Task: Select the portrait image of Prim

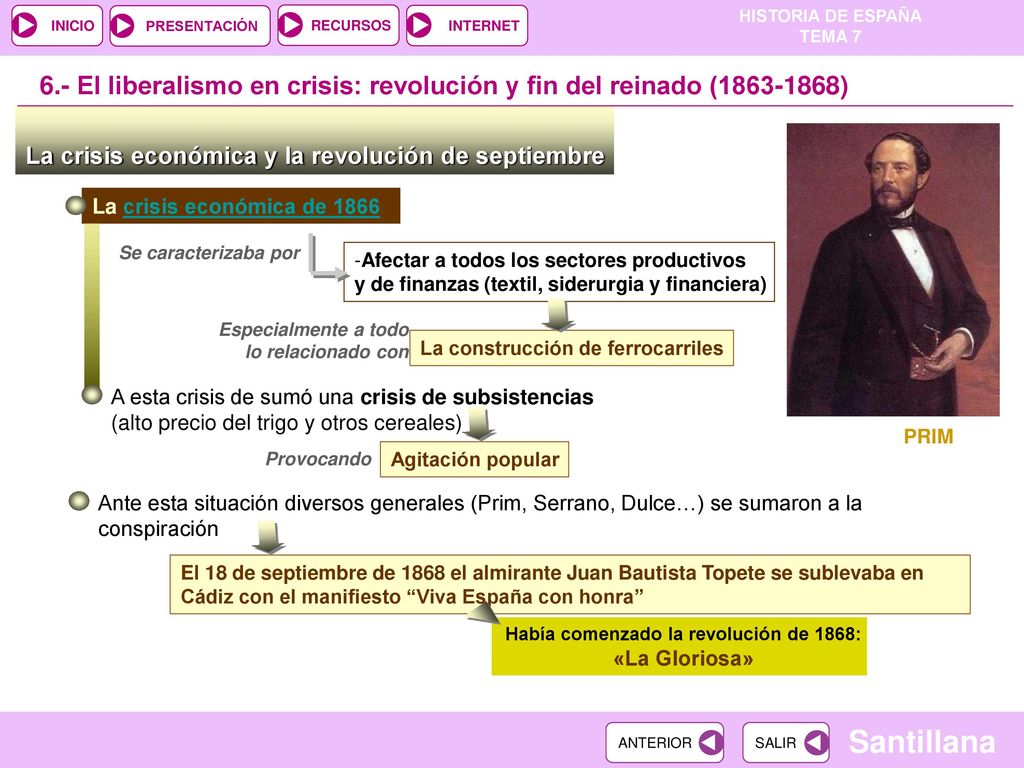Action: (893, 270)
